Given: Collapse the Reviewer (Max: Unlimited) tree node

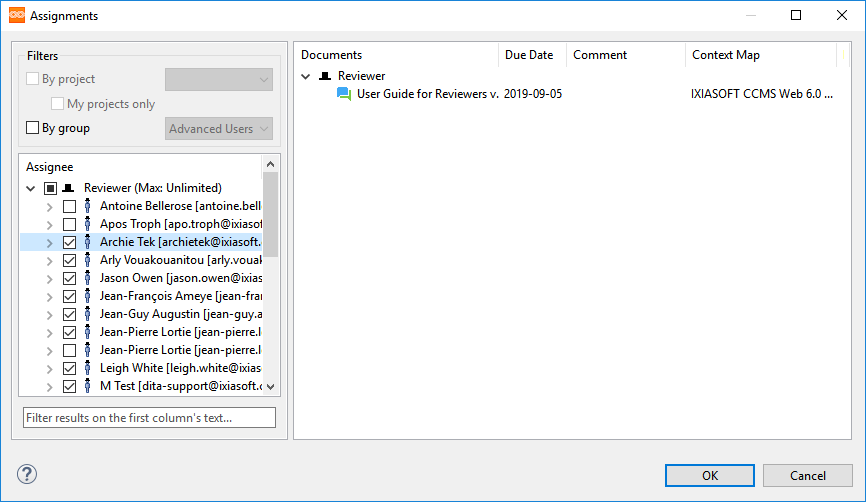Looking at the screenshot, I should coord(31,188).
